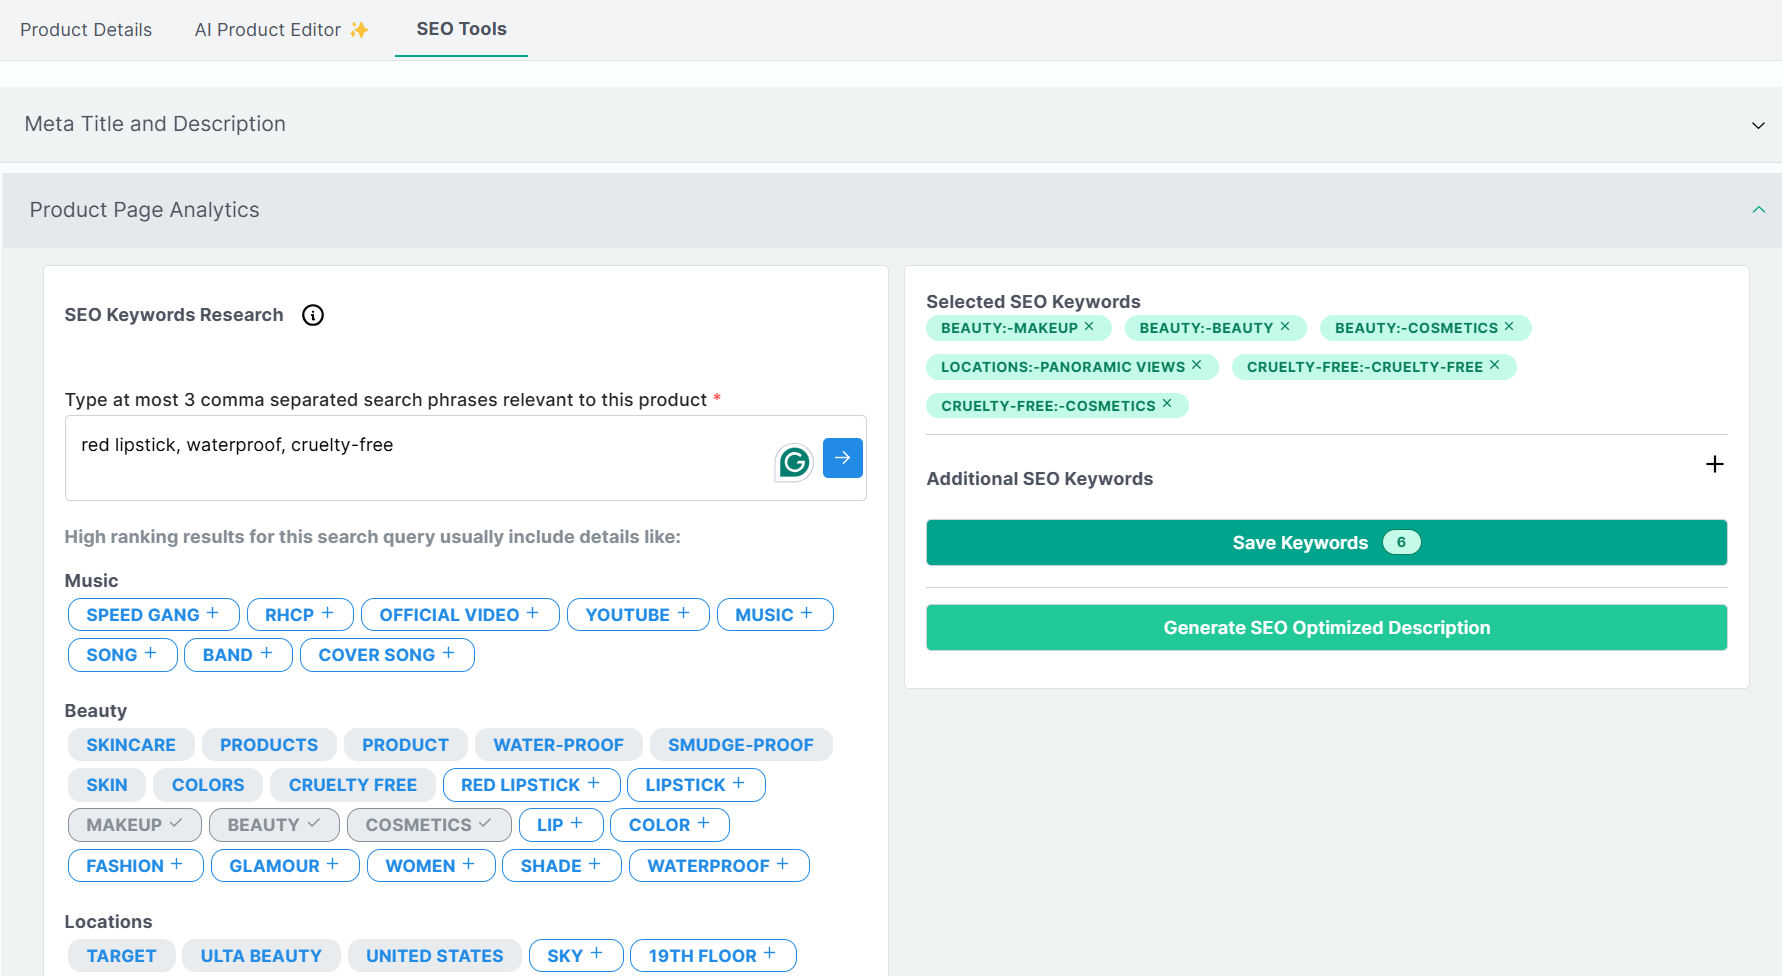Click the Grammarly icon in input
The height and width of the screenshot is (976, 1782).
[x=794, y=461]
